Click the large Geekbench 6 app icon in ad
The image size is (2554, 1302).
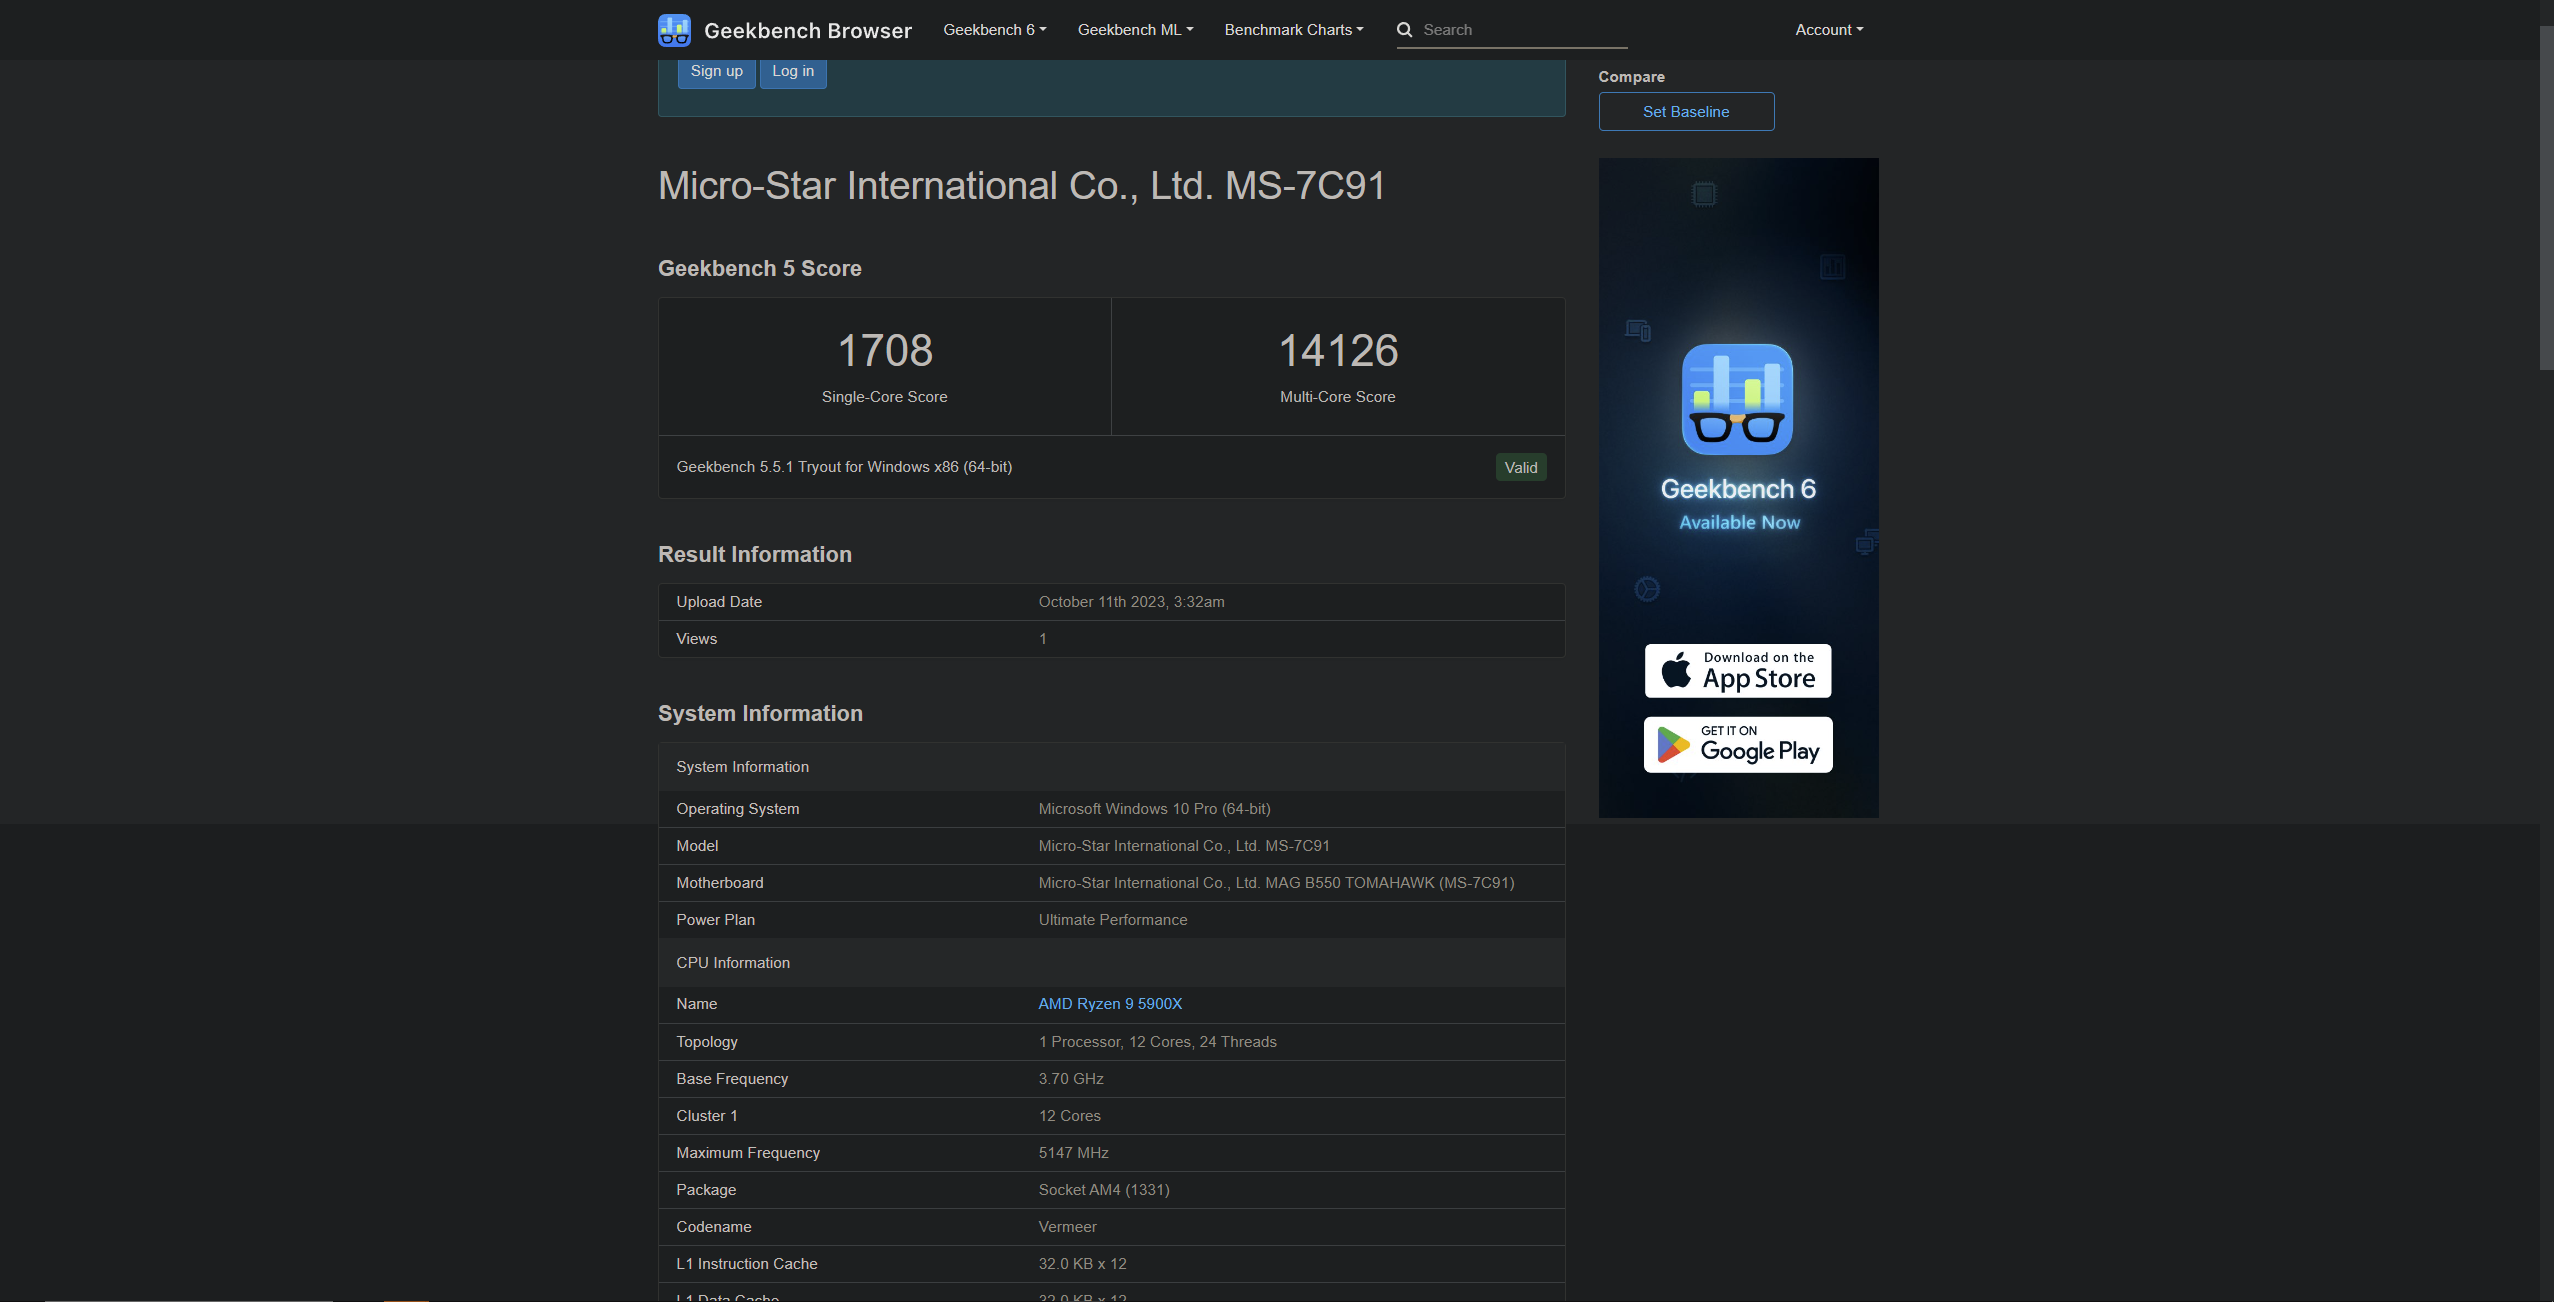pyautogui.click(x=1737, y=399)
